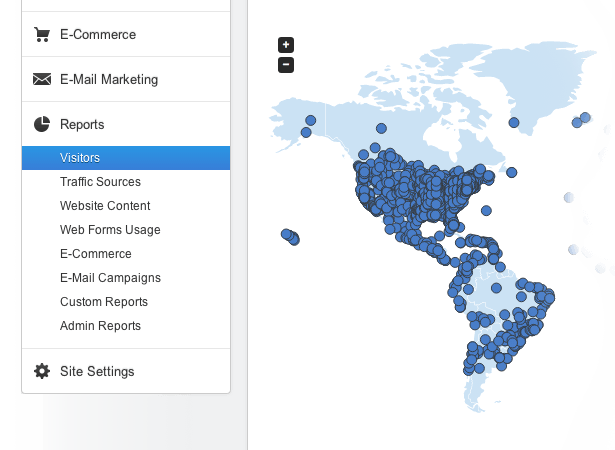Screen dimensions: 615x450
Task: Click the shopping cart E-Commerce icon
Action: 42,35
